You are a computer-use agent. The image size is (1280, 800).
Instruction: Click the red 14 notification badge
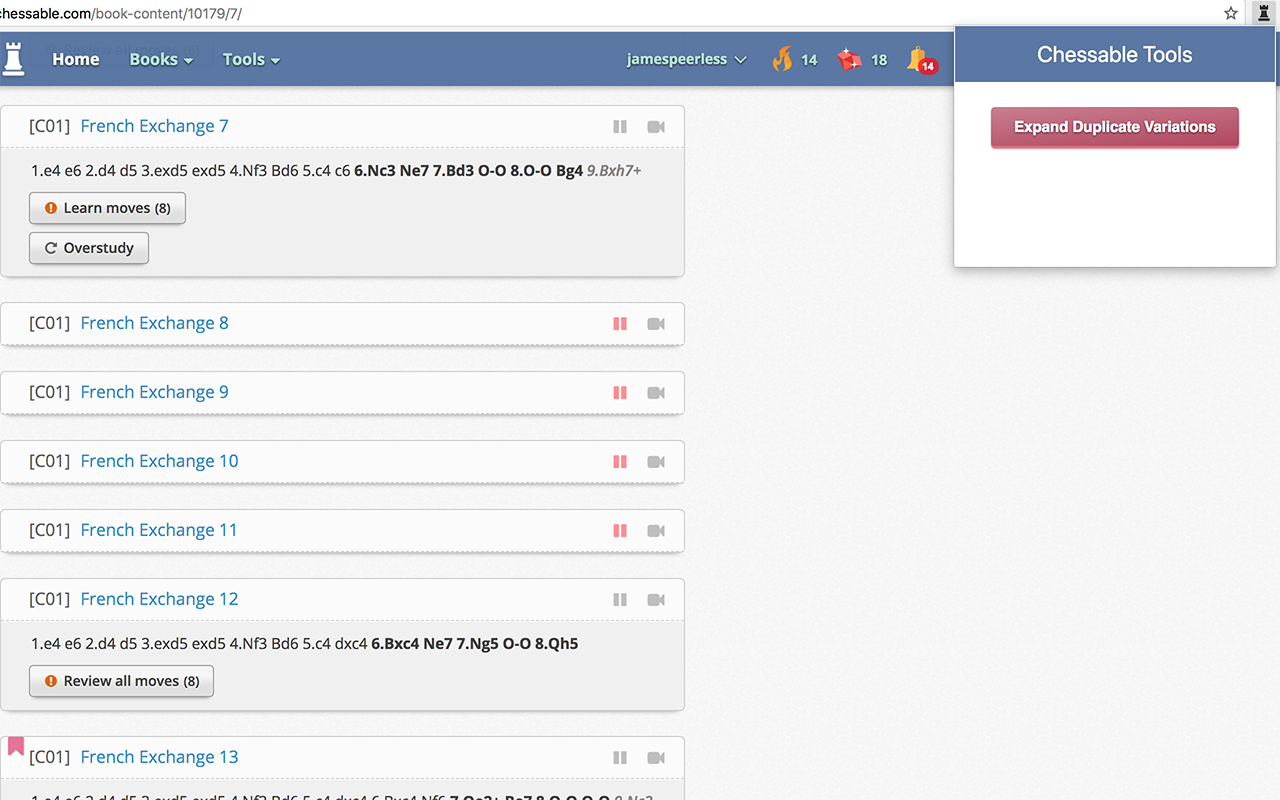coord(928,67)
